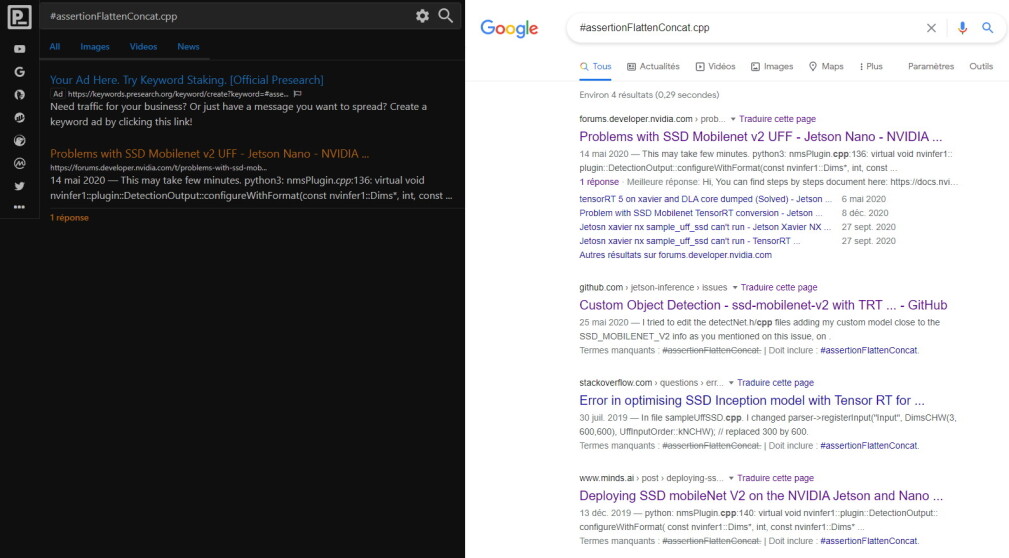Open Google Outils options
Viewport: 1009px width, 558px height.
tap(981, 66)
